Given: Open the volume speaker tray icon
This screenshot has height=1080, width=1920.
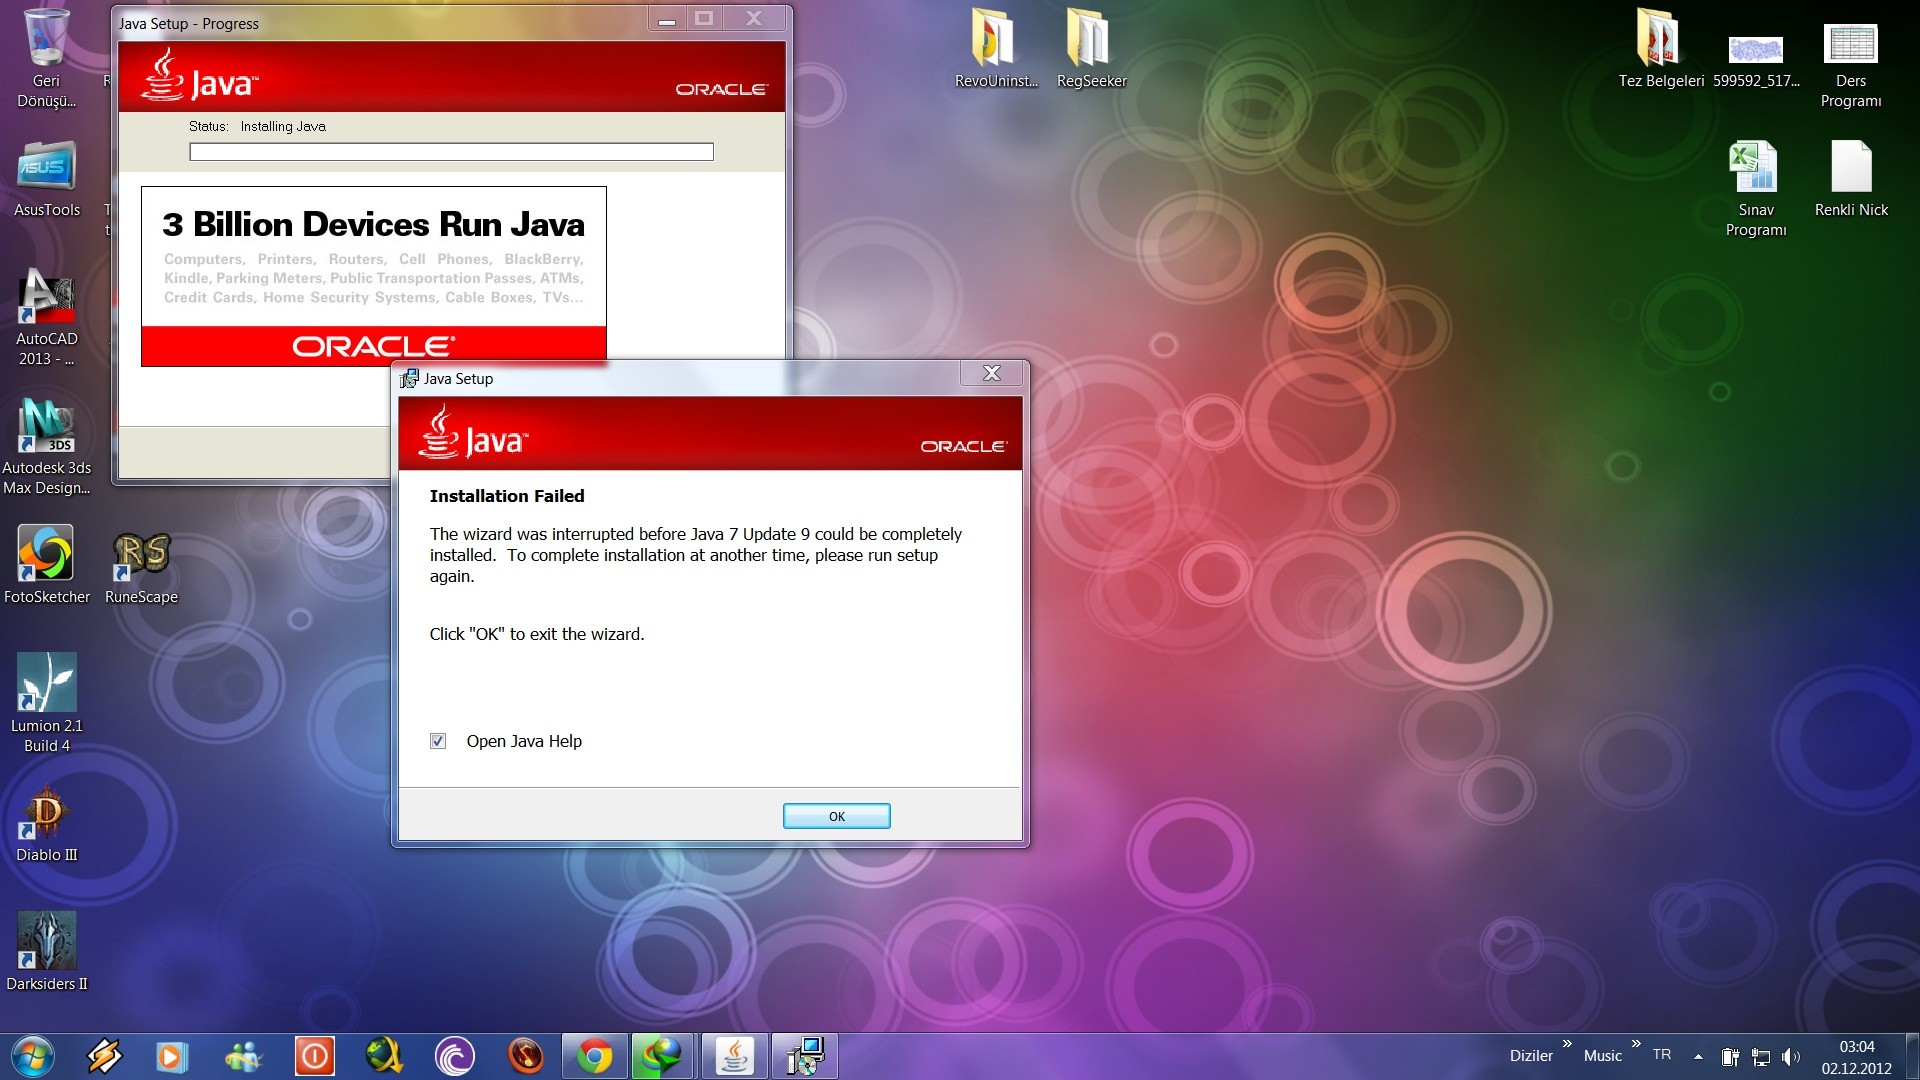Looking at the screenshot, I should pyautogui.click(x=1791, y=1057).
